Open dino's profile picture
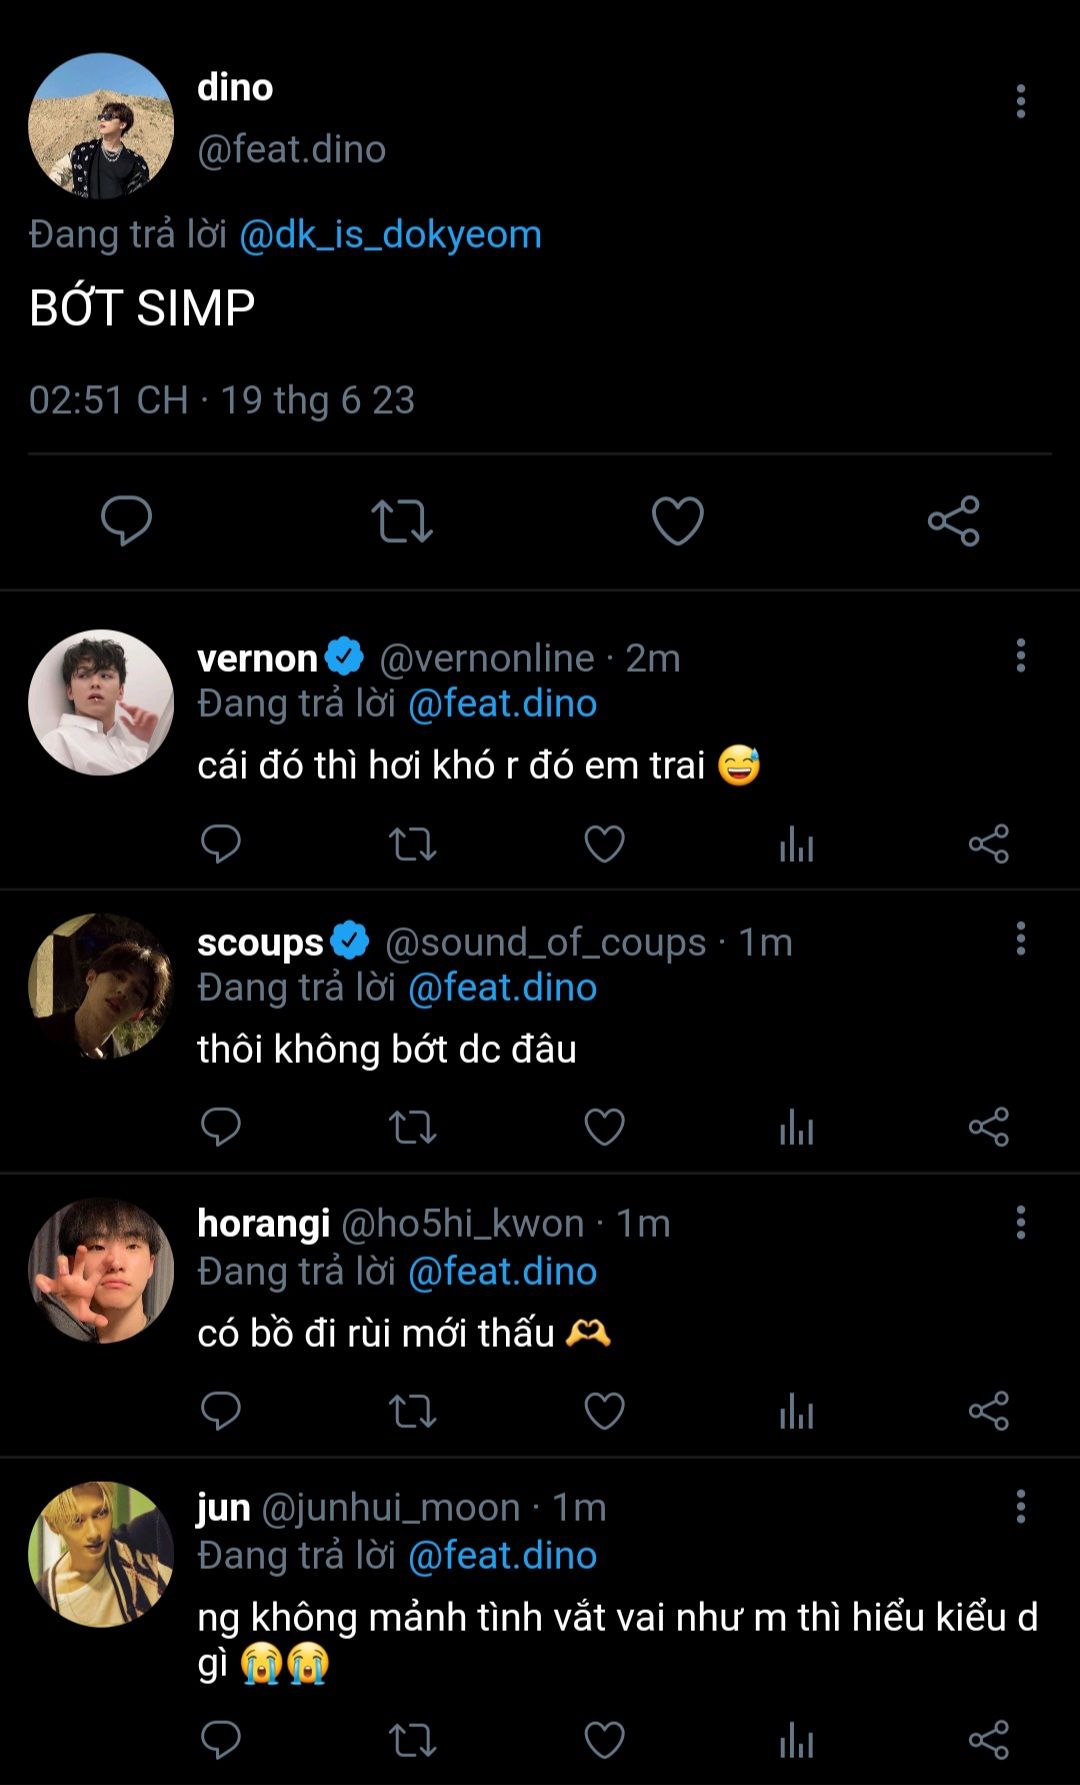 click(x=101, y=126)
